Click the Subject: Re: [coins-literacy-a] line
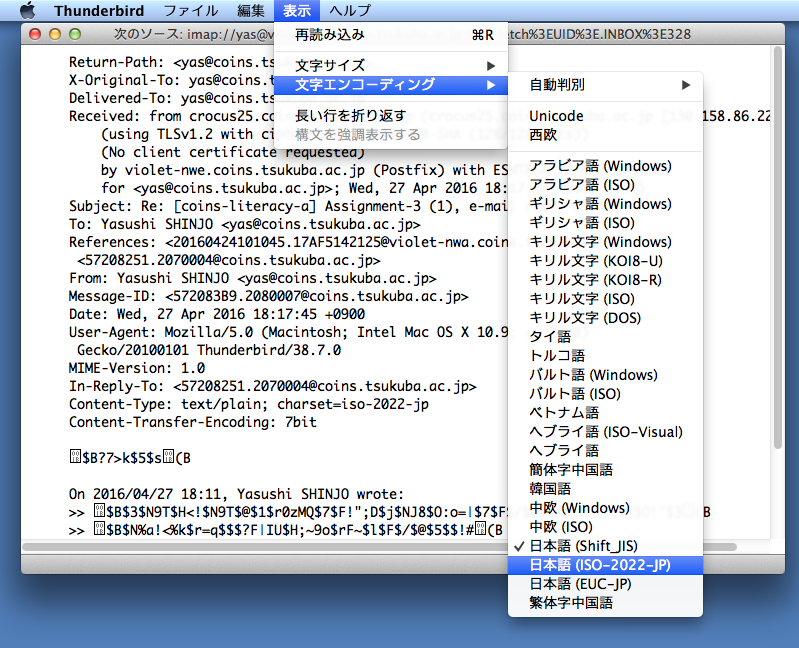This screenshot has height=648, width=799. click(288, 206)
